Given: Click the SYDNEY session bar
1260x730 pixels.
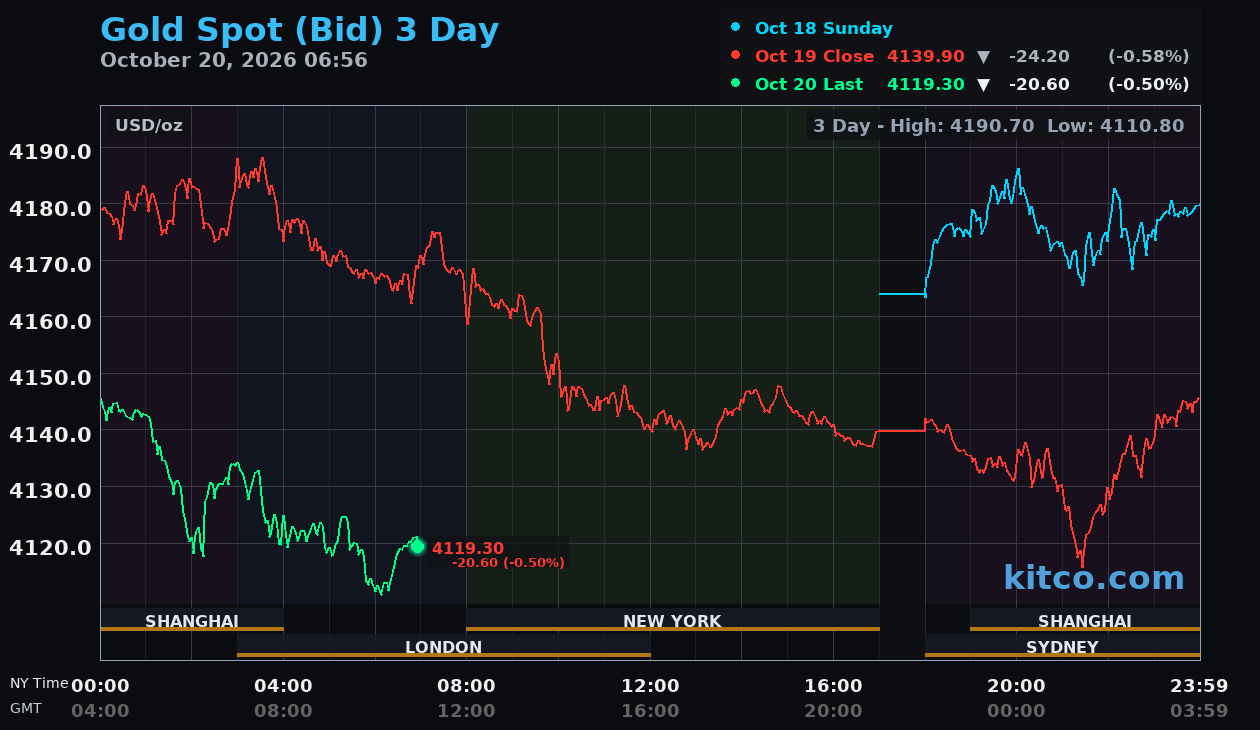Looking at the screenshot, I should (x=1062, y=646).
